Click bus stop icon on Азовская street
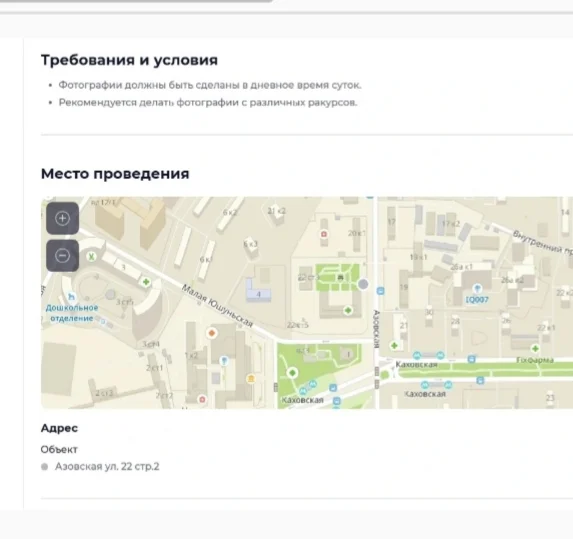573x539 pixels. point(380,291)
